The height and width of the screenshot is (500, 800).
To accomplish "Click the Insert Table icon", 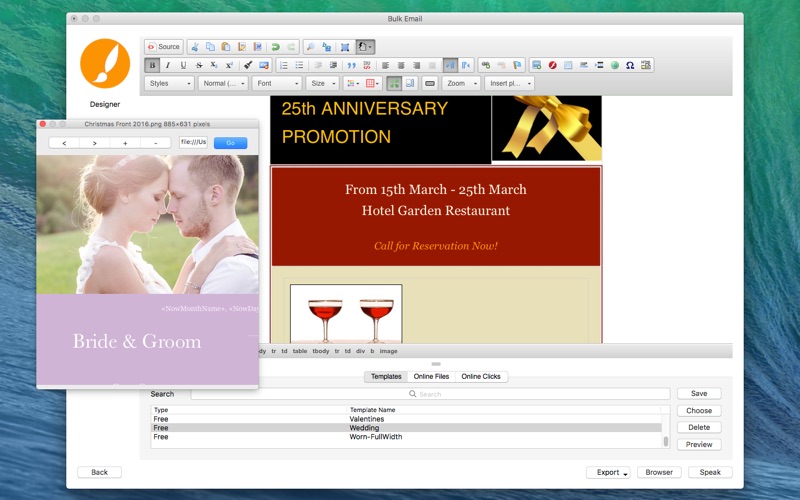I will click(568, 65).
